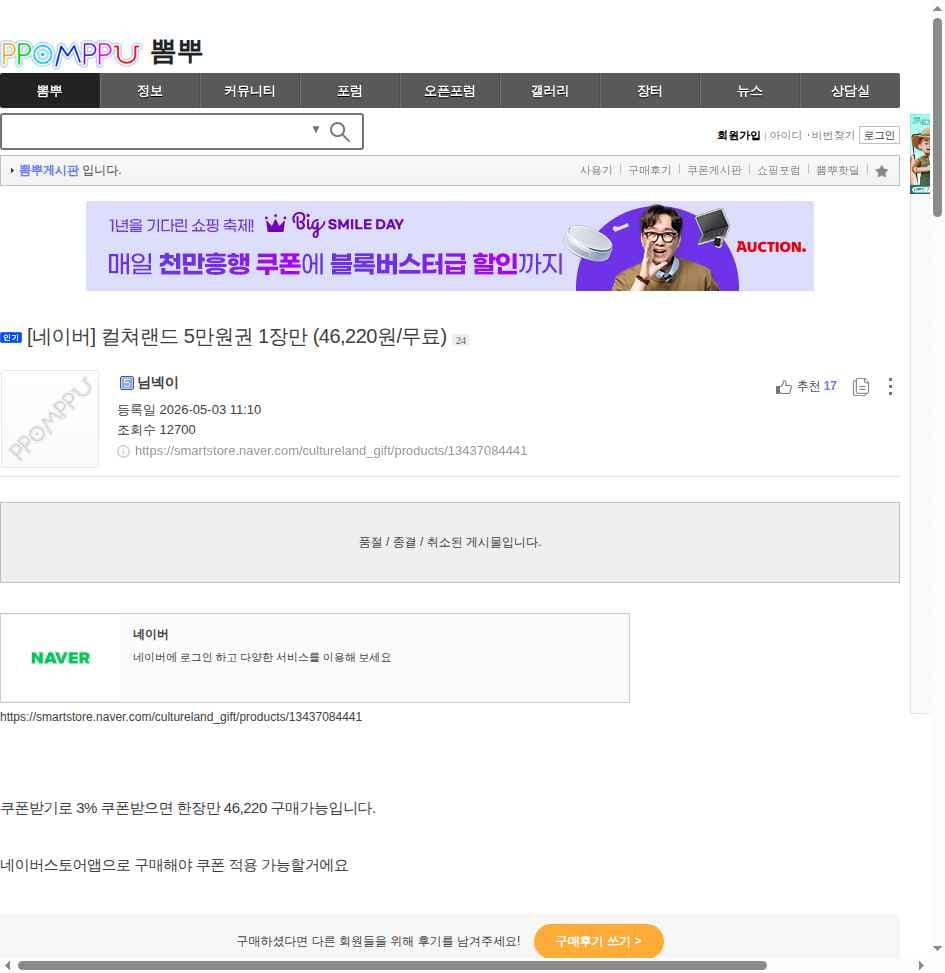Go to the 쇼핑포럼 link
This screenshot has height=973, width=945.
coord(778,170)
